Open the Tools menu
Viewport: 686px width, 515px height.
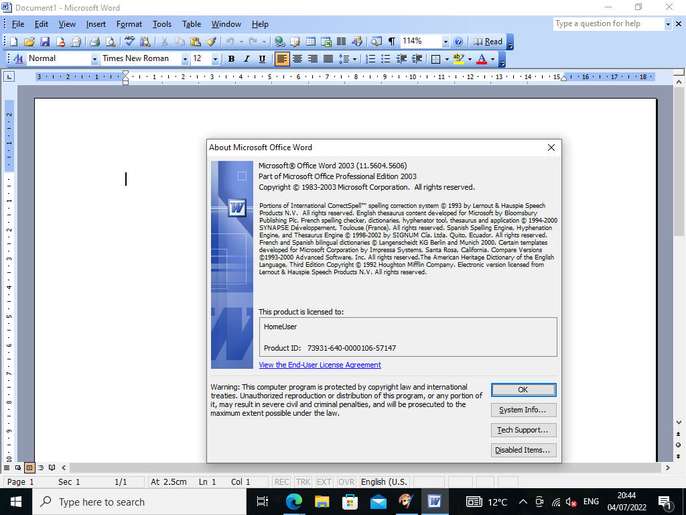[162, 24]
